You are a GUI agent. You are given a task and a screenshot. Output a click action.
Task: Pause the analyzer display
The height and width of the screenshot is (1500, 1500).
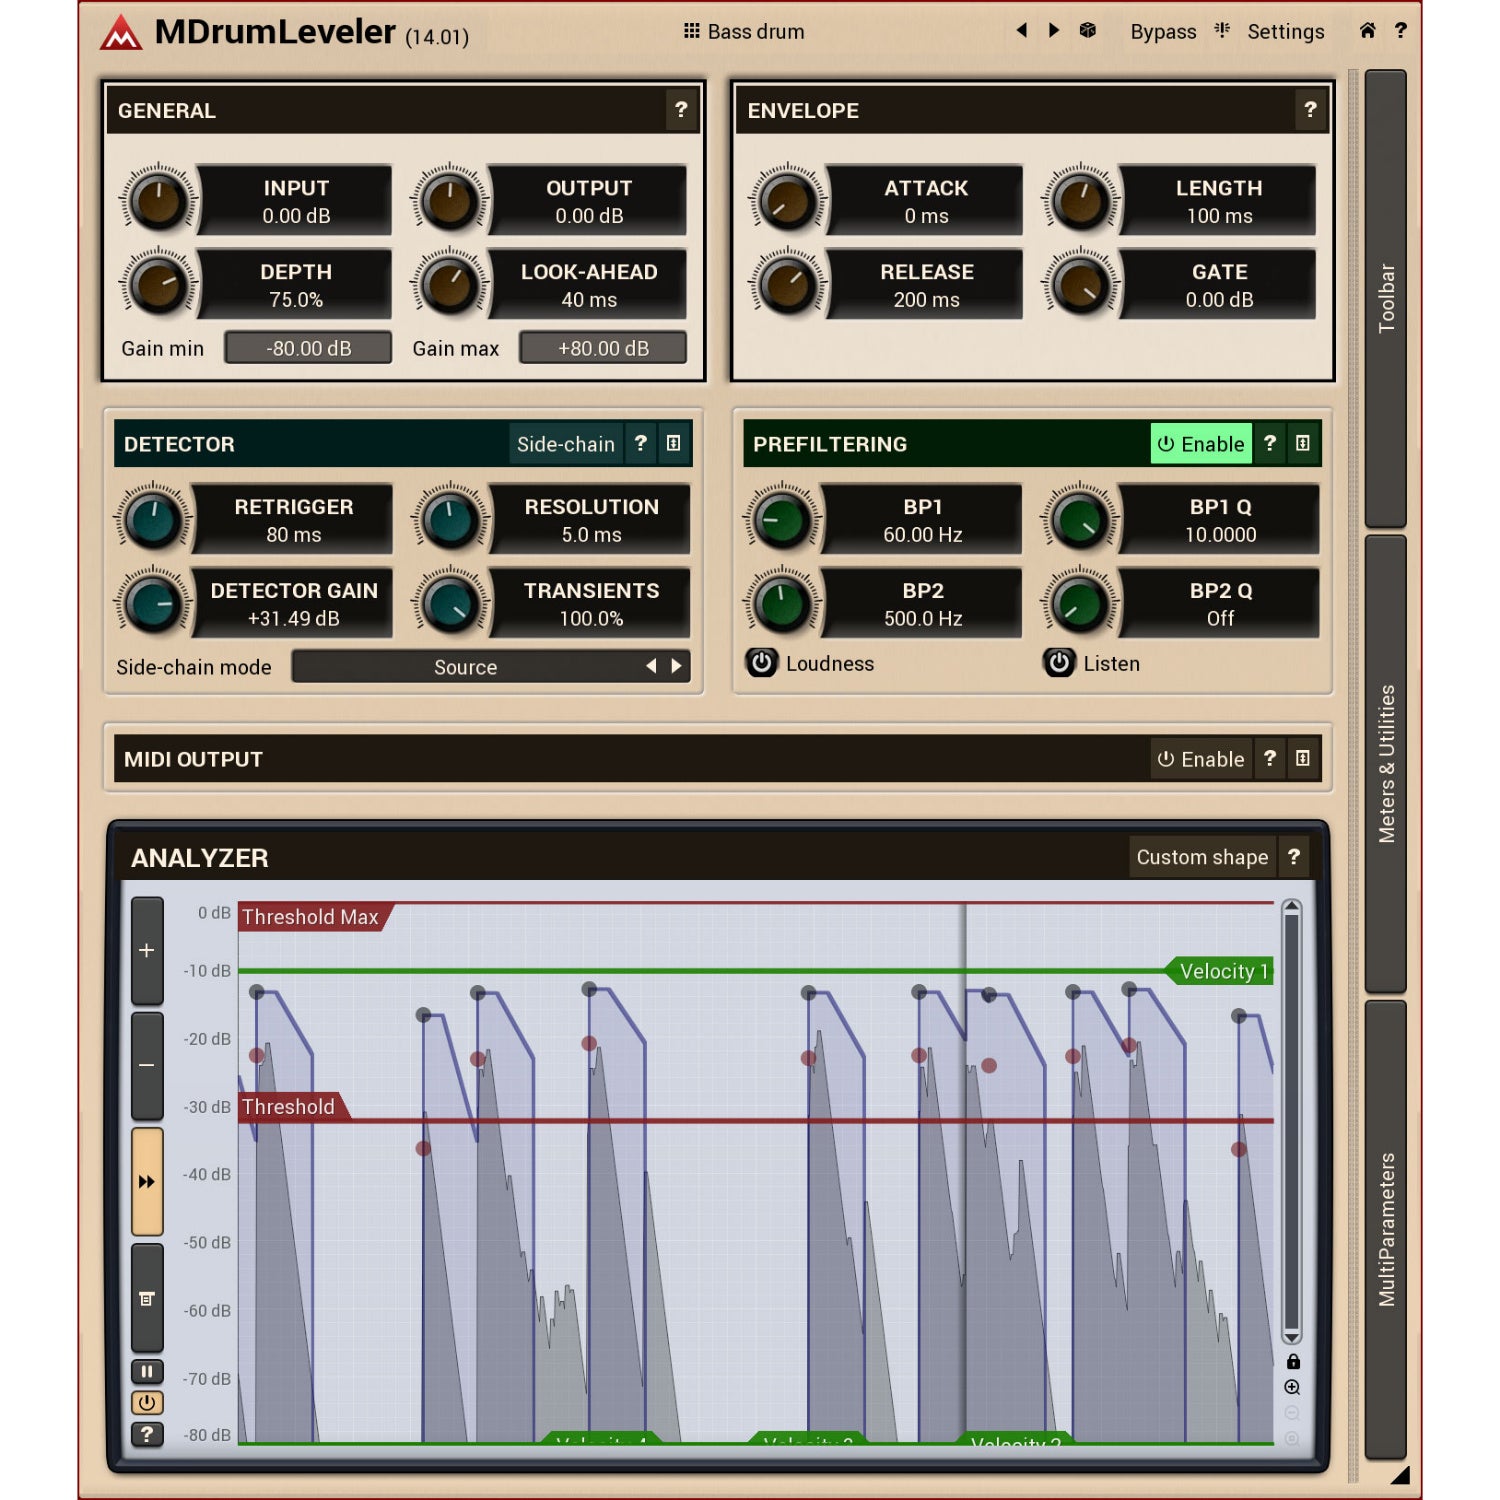point(147,1372)
